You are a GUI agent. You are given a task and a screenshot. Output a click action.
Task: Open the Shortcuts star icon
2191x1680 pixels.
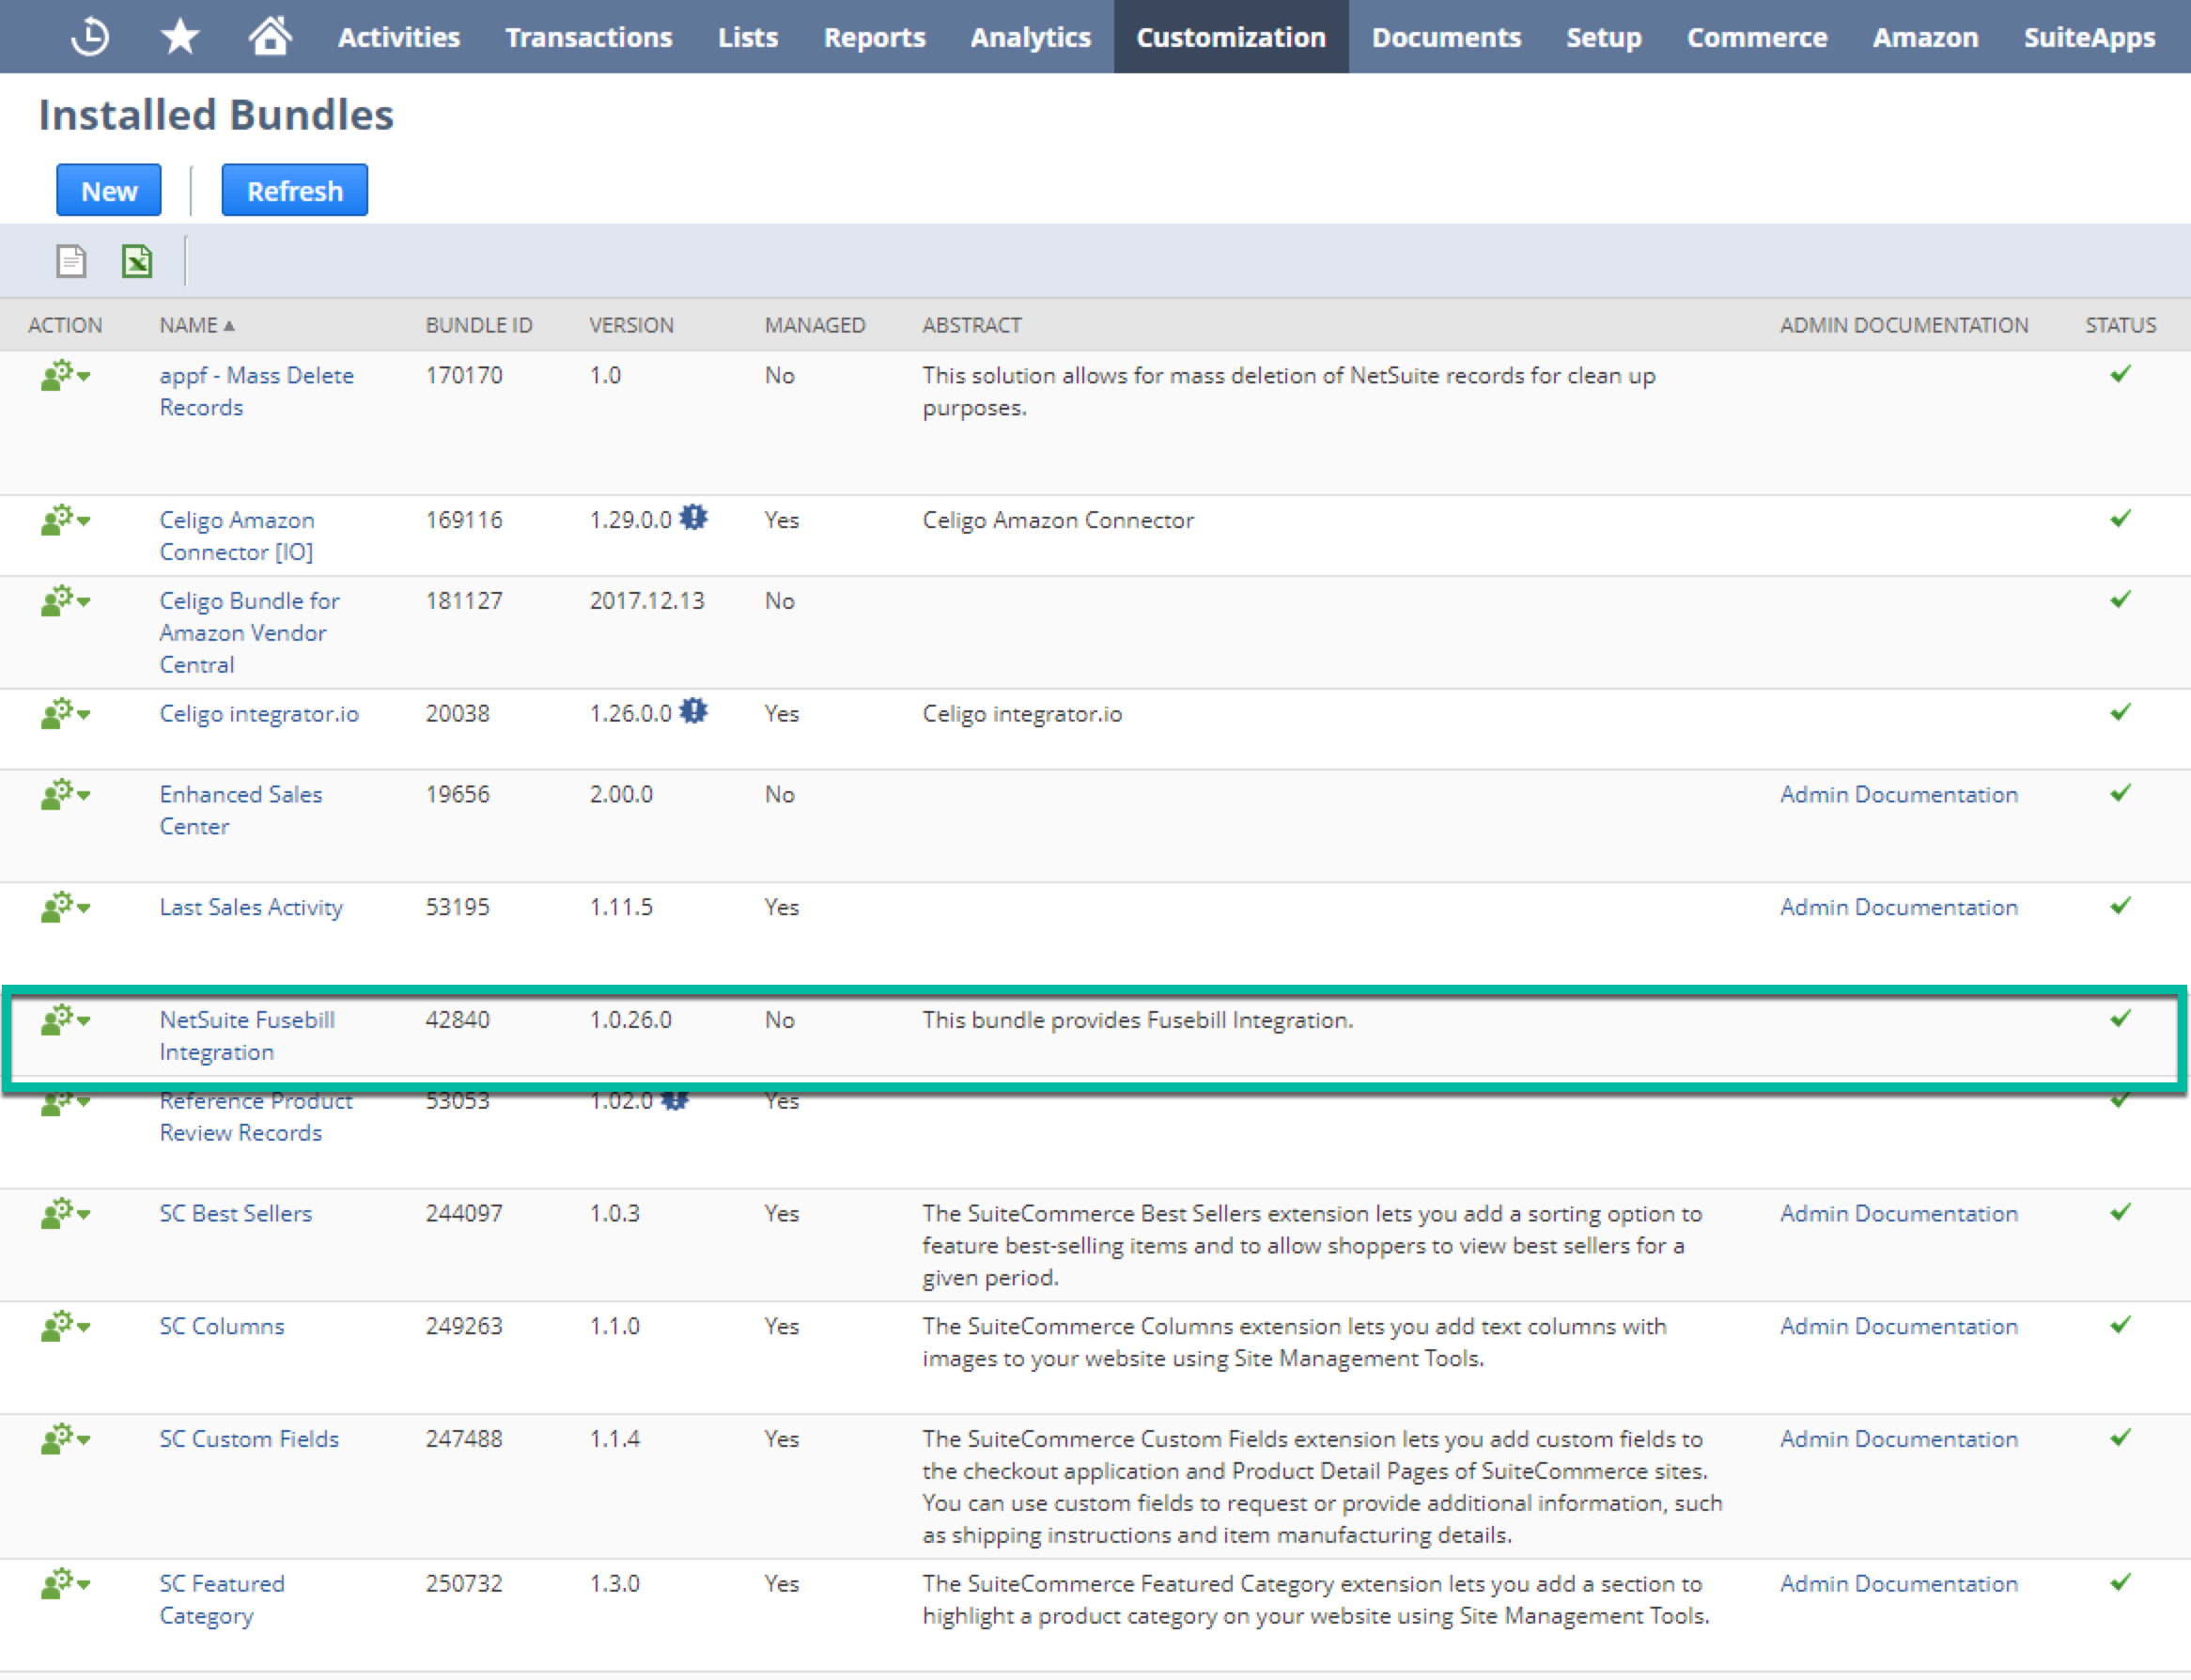click(180, 37)
